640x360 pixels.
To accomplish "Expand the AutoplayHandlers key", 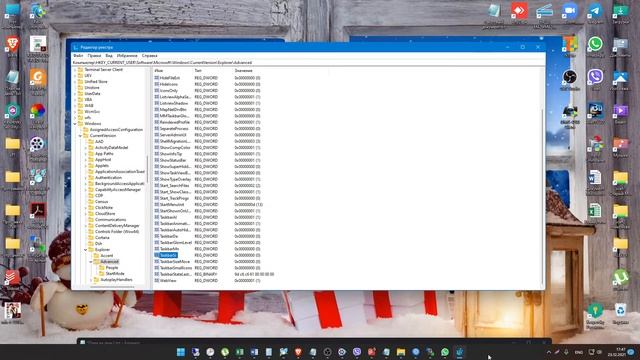I will point(91,280).
